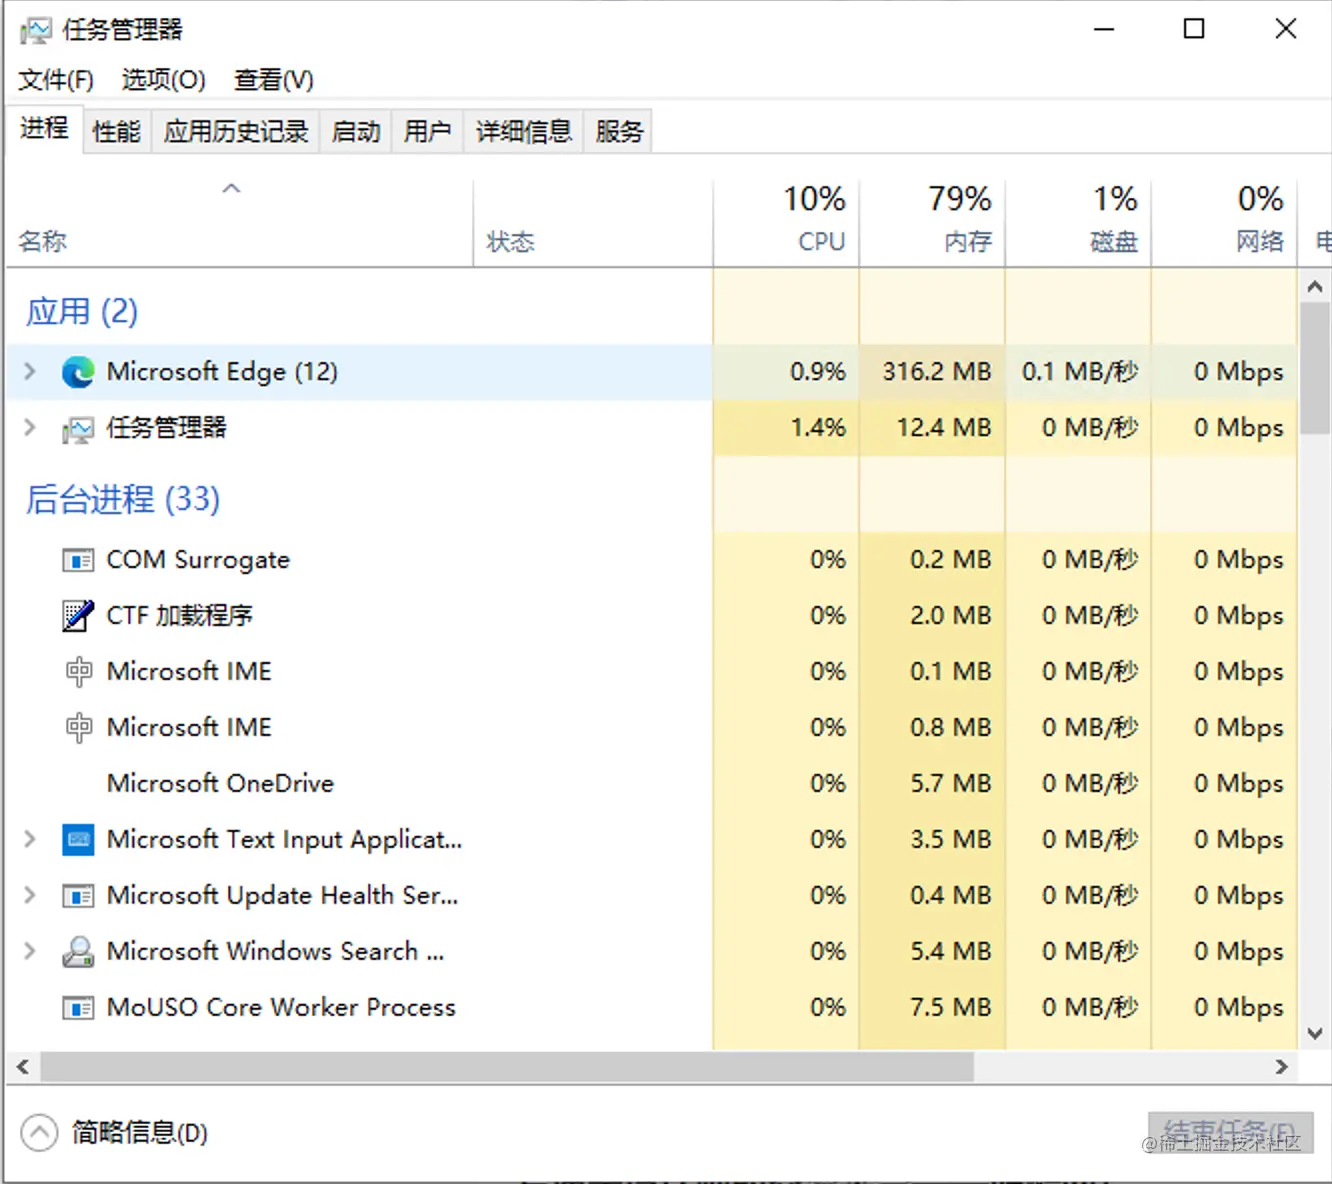Click the Microsoft Text Input Application icon
This screenshot has width=1332, height=1184.
[78, 840]
